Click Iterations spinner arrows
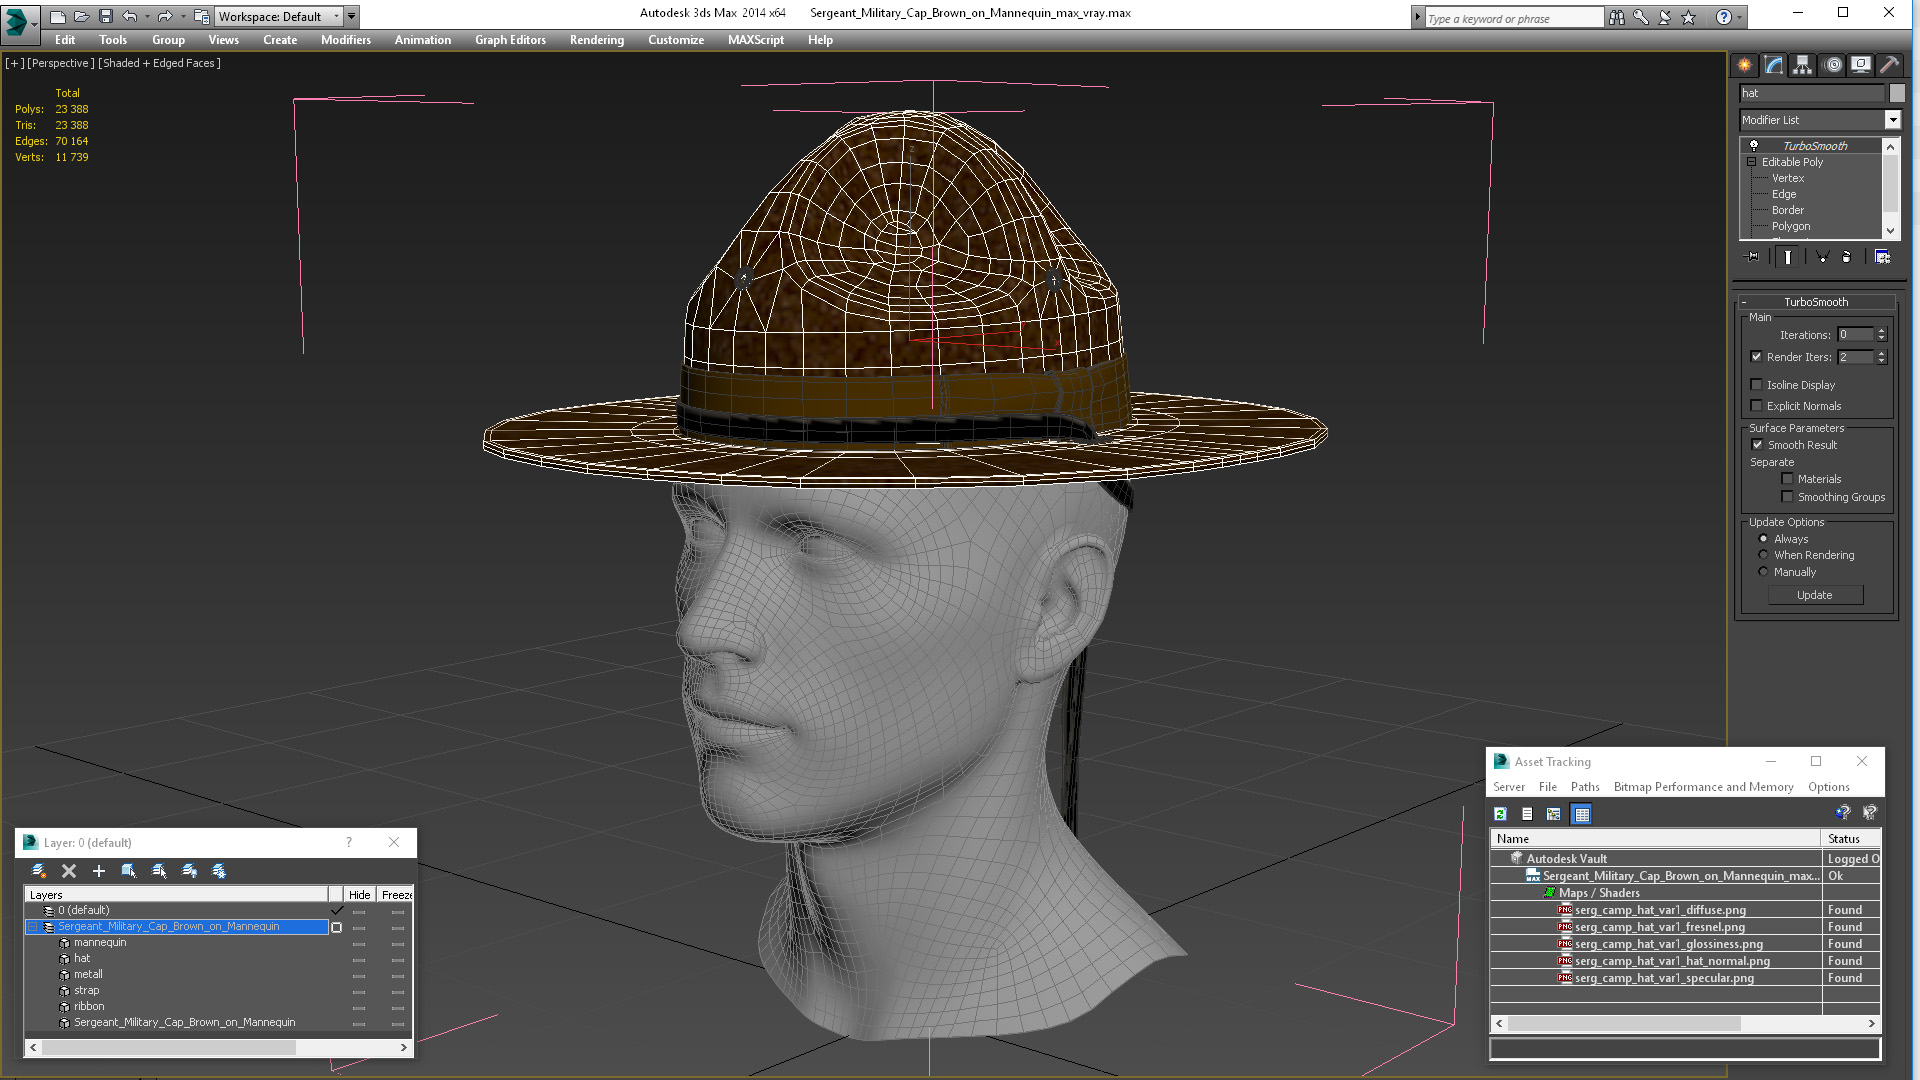Image resolution: width=1920 pixels, height=1080 pixels. [1881, 335]
